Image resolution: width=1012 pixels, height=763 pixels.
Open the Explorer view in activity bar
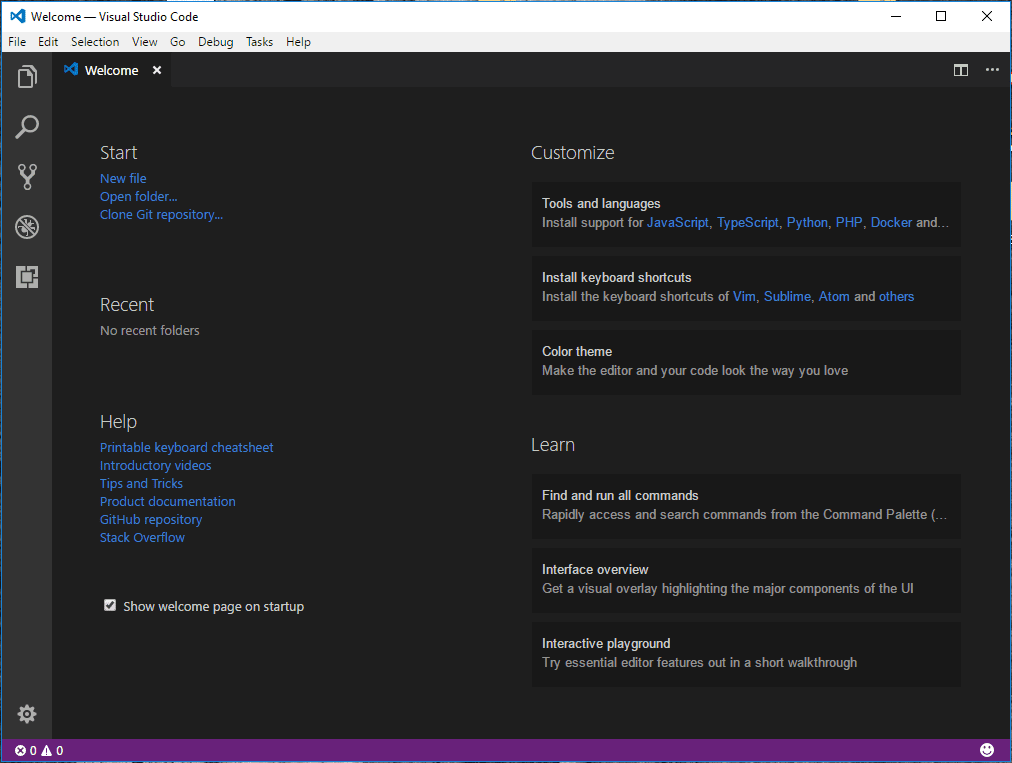27,77
